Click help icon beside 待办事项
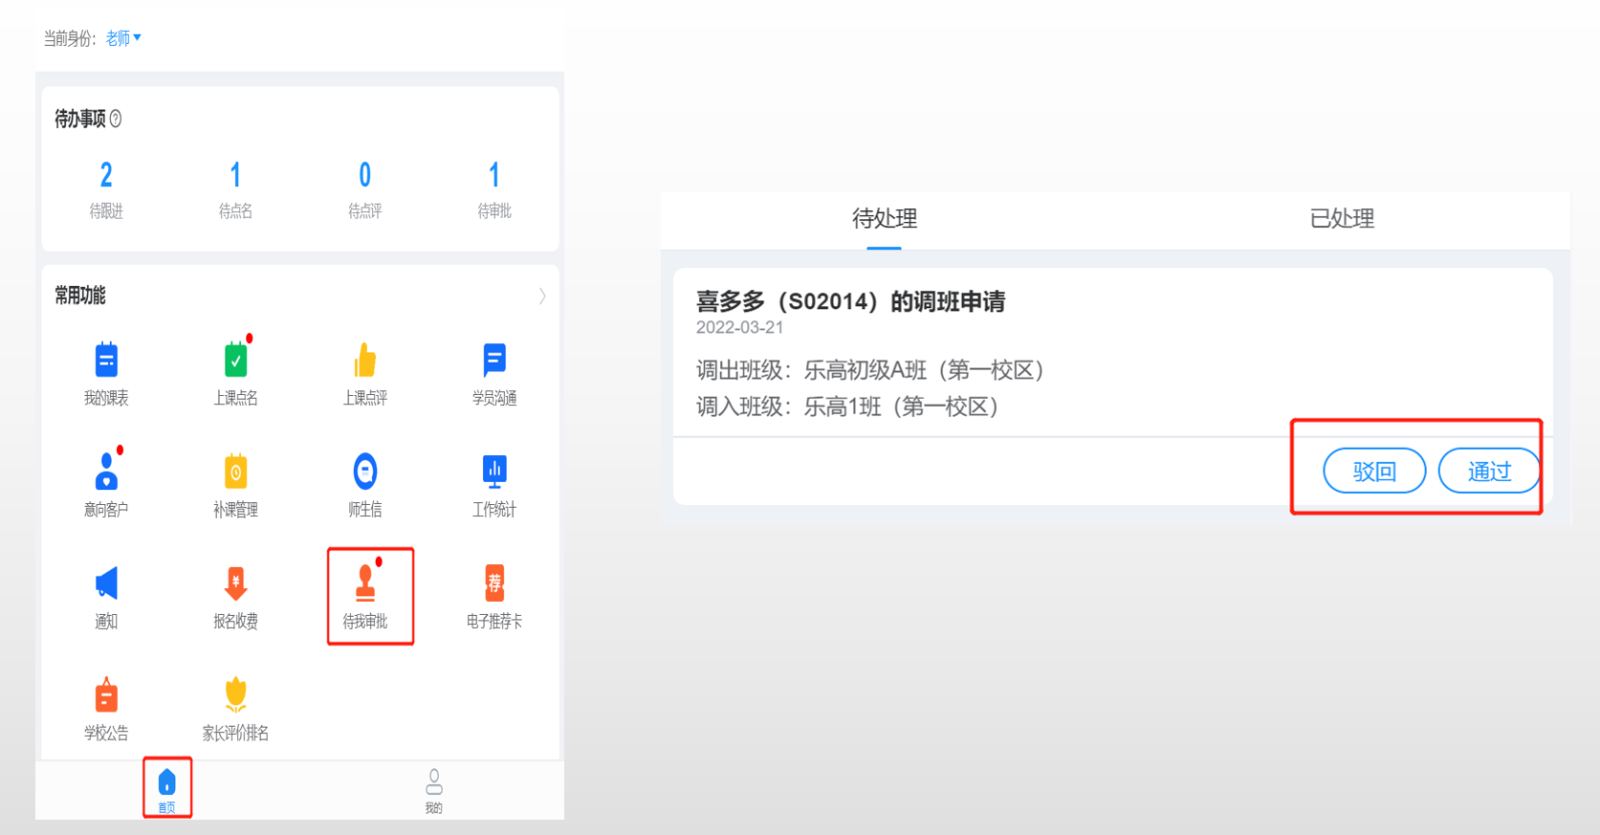The height and width of the screenshot is (835, 1600). 116,119
